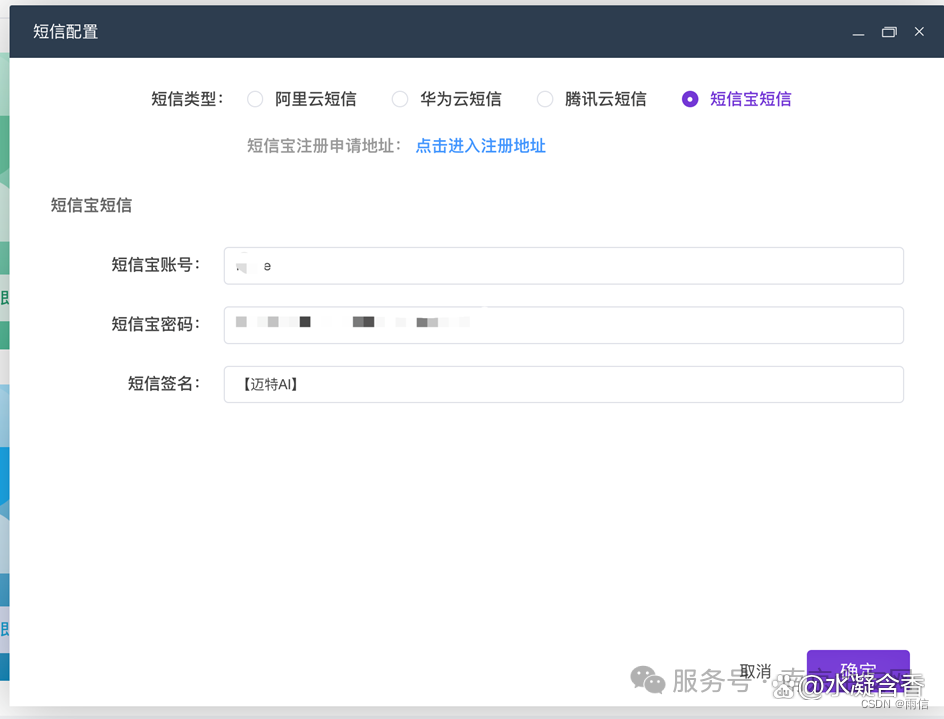Focus the 短信签名 input field
This screenshot has height=719, width=944.
coord(564,384)
